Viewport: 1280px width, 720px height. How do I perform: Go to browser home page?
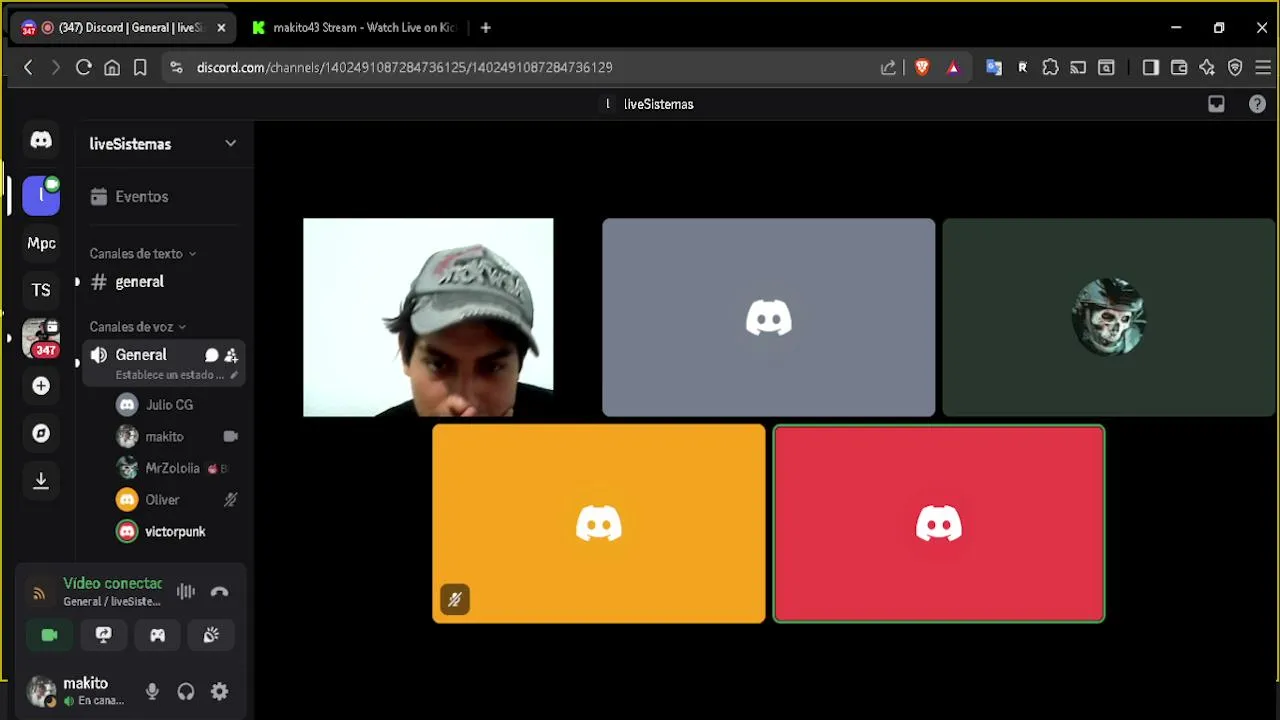pyautogui.click(x=112, y=67)
